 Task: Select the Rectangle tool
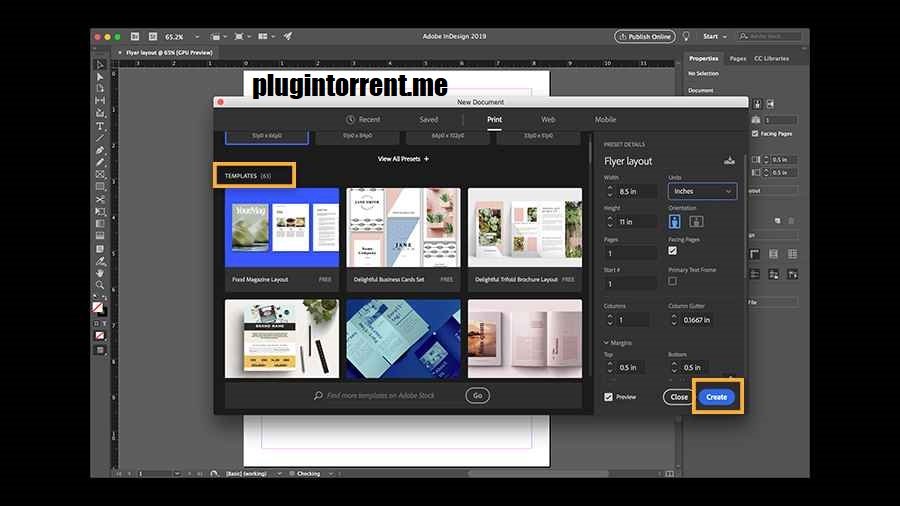100,186
